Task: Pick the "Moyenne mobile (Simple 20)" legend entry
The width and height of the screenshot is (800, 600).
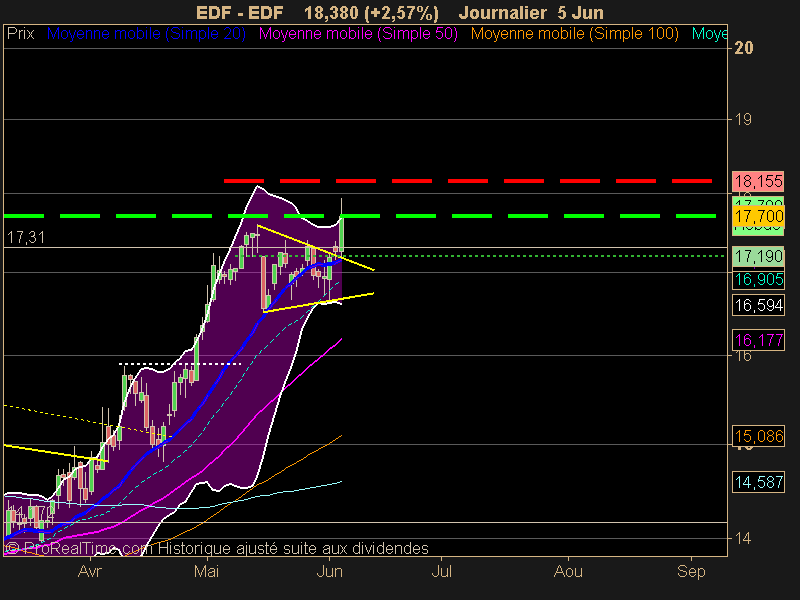Action: click(x=146, y=34)
